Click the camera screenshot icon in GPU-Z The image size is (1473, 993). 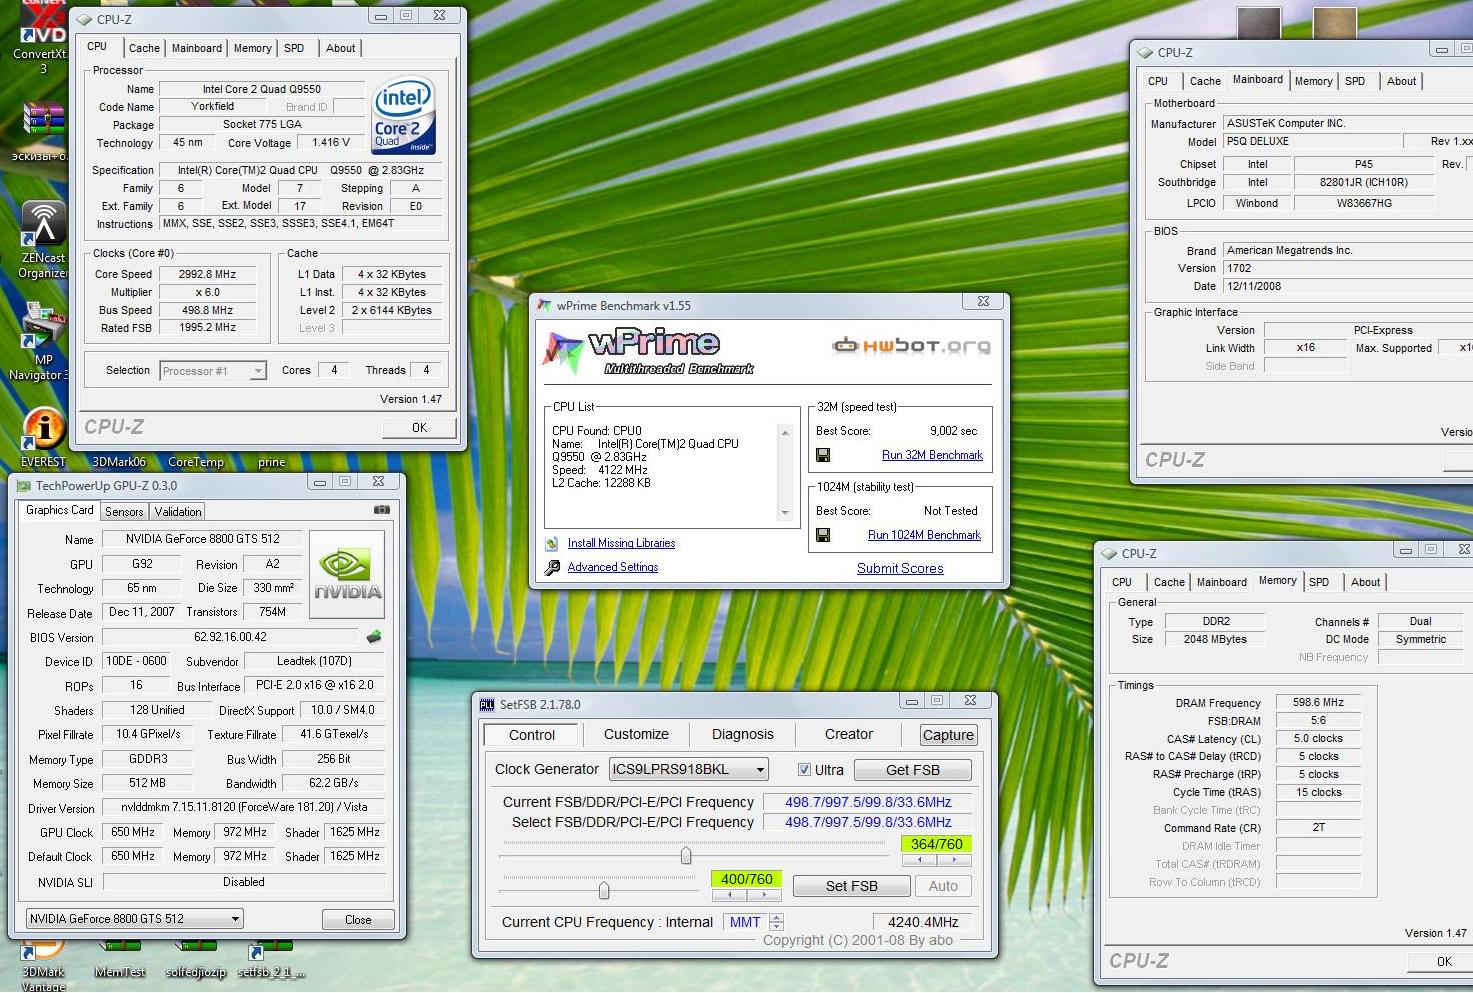point(381,510)
